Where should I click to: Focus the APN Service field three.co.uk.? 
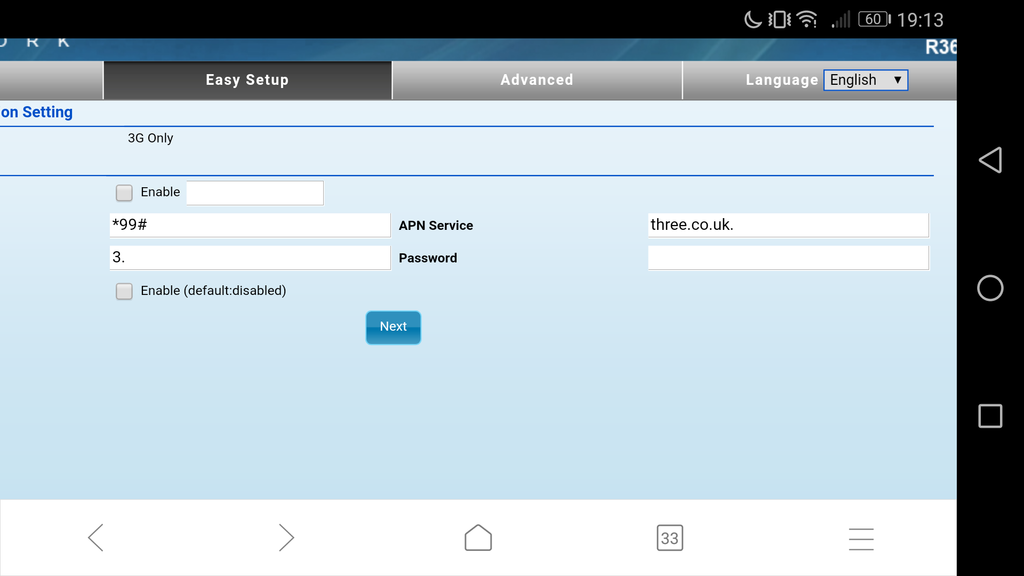[x=788, y=225]
